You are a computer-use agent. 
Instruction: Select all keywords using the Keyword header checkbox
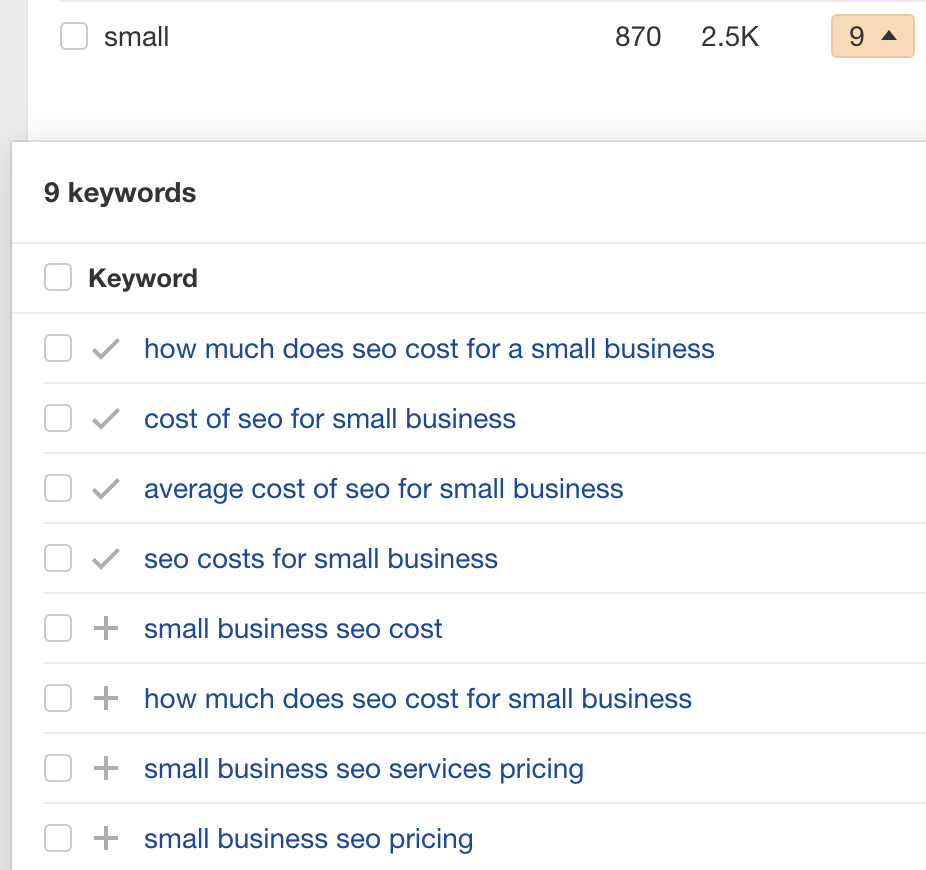coord(57,277)
